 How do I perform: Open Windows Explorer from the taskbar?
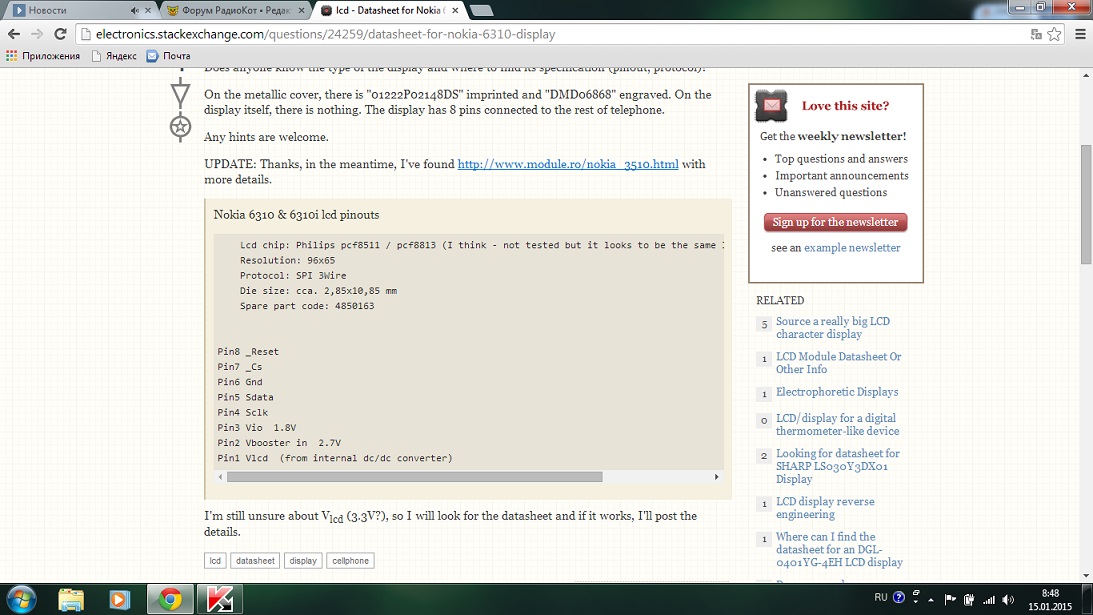coord(71,599)
